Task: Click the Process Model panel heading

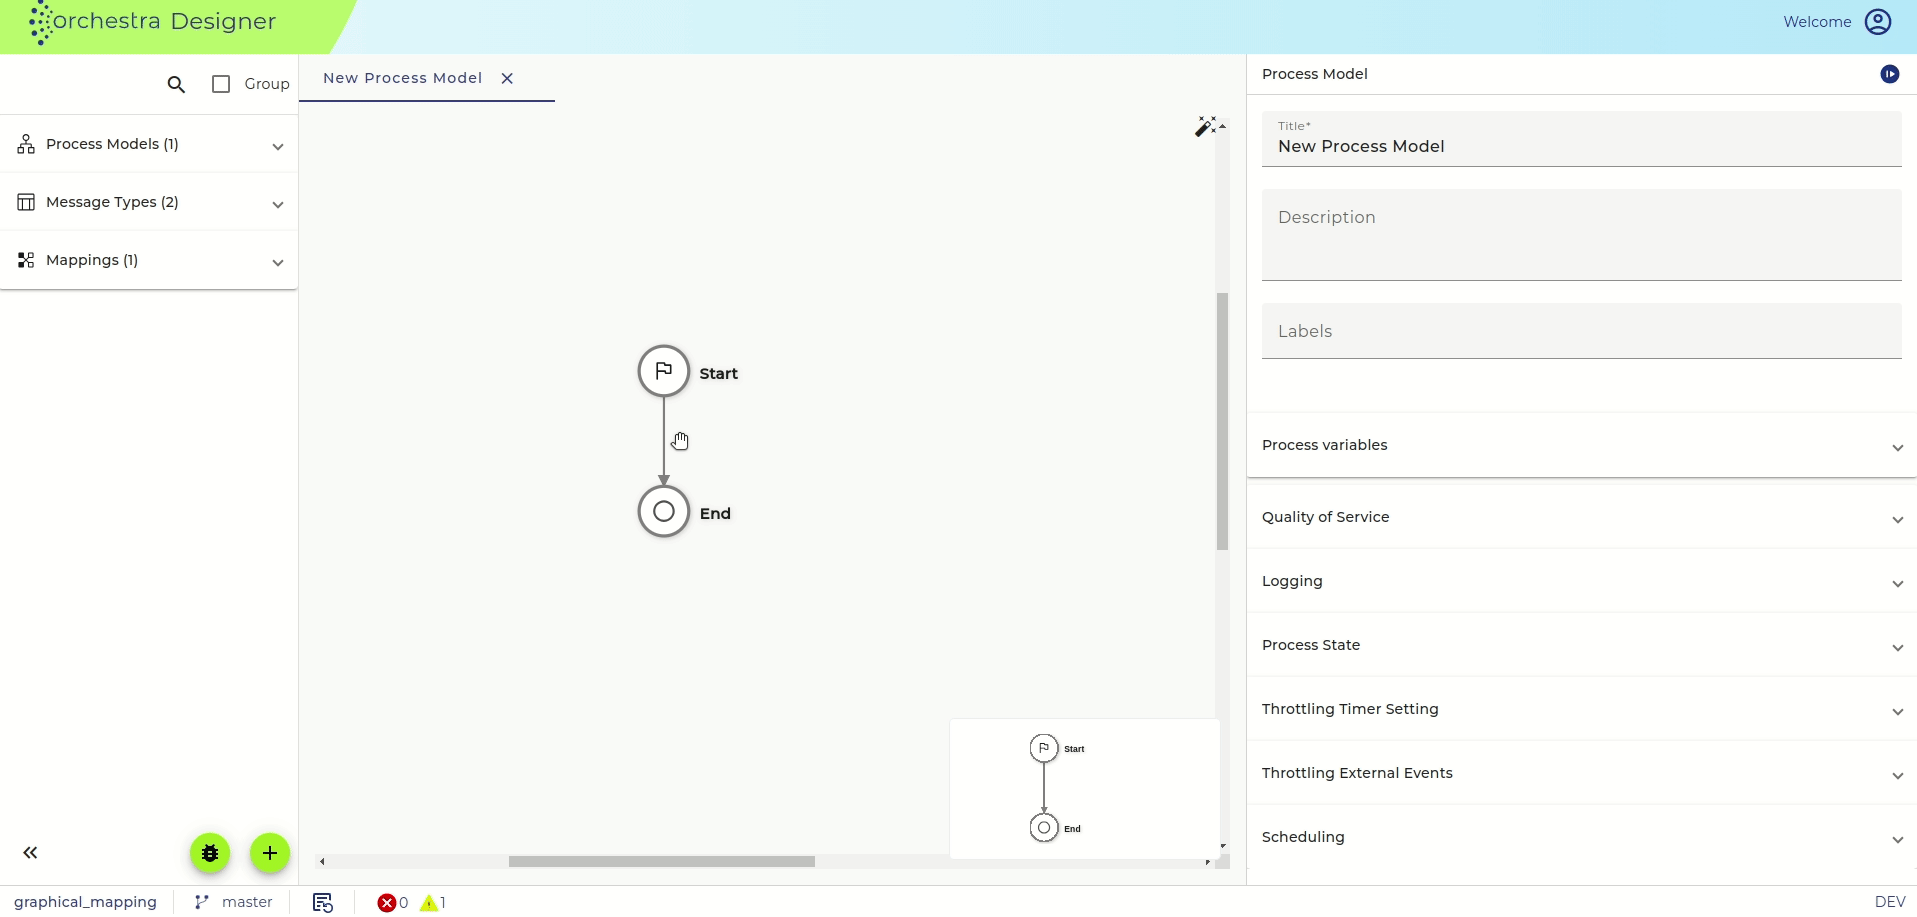Action: (1314, 74)
